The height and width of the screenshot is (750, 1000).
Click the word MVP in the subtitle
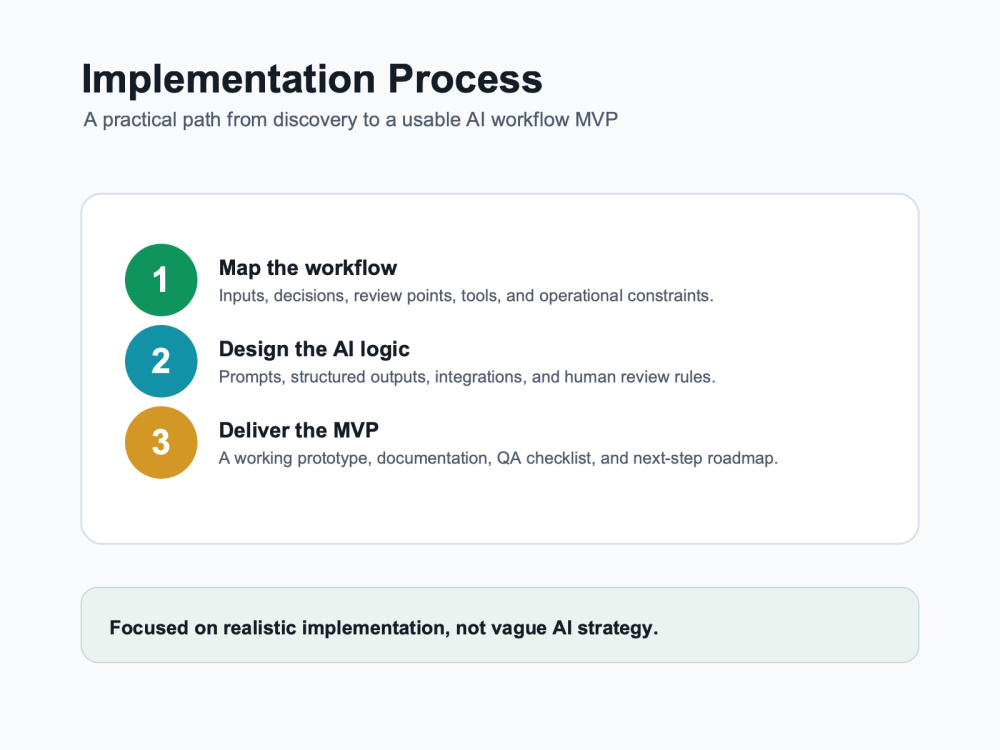[x=596, y=120]
